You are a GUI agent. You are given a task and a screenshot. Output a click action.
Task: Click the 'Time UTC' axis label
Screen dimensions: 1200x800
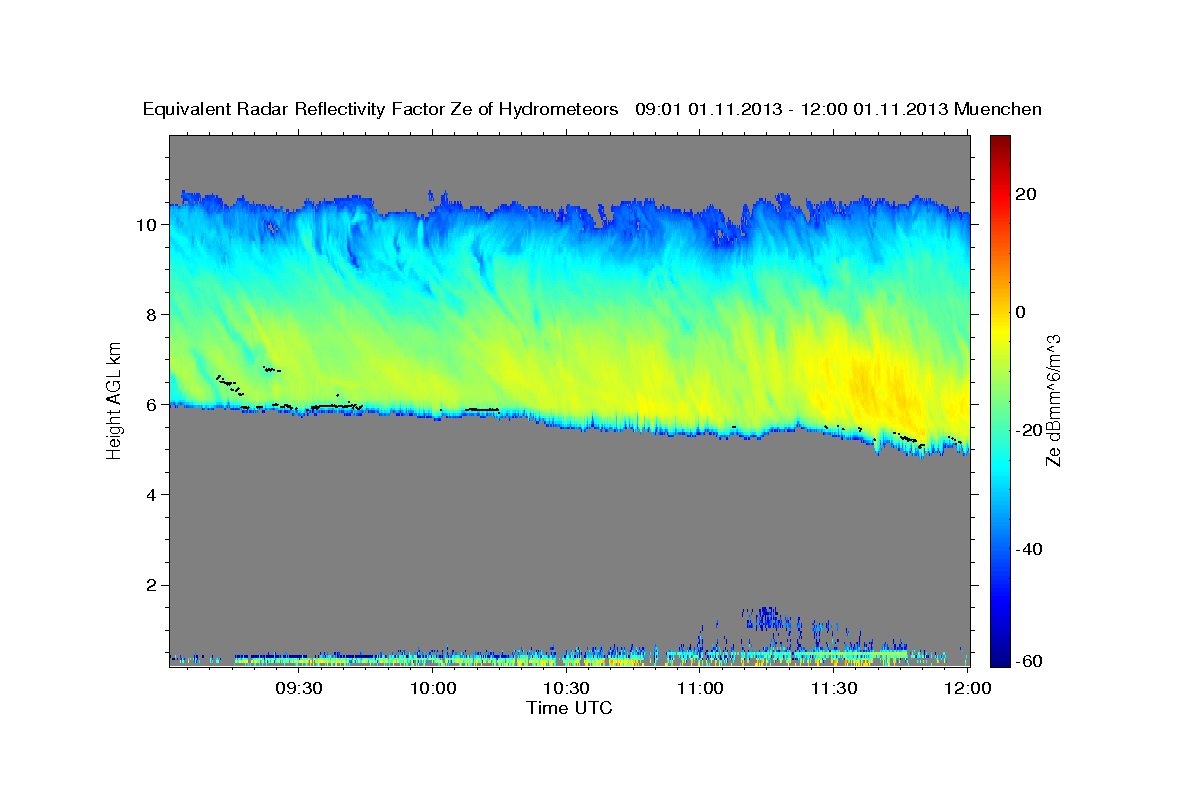point(569,708)
